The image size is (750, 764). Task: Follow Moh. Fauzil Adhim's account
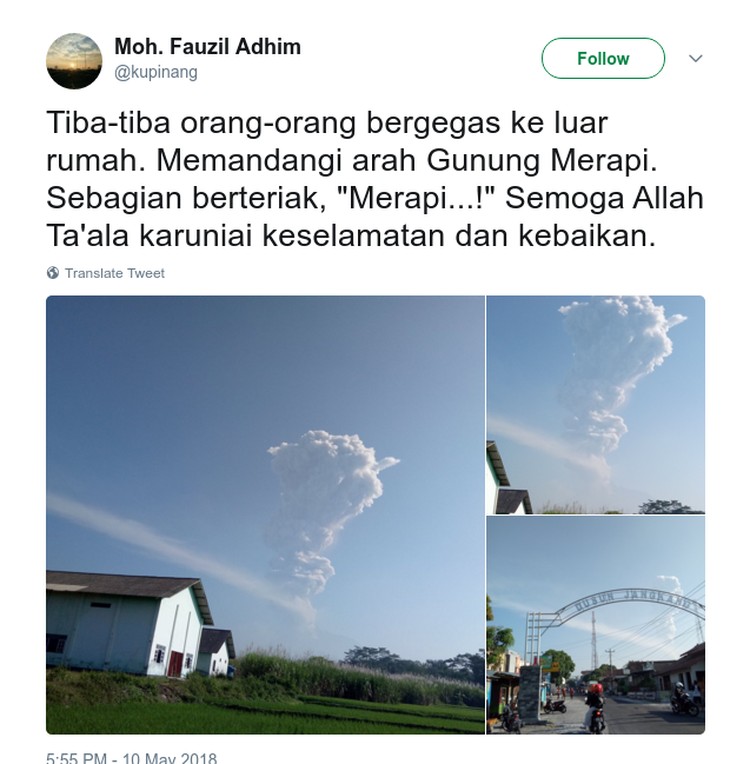point(603,58)
